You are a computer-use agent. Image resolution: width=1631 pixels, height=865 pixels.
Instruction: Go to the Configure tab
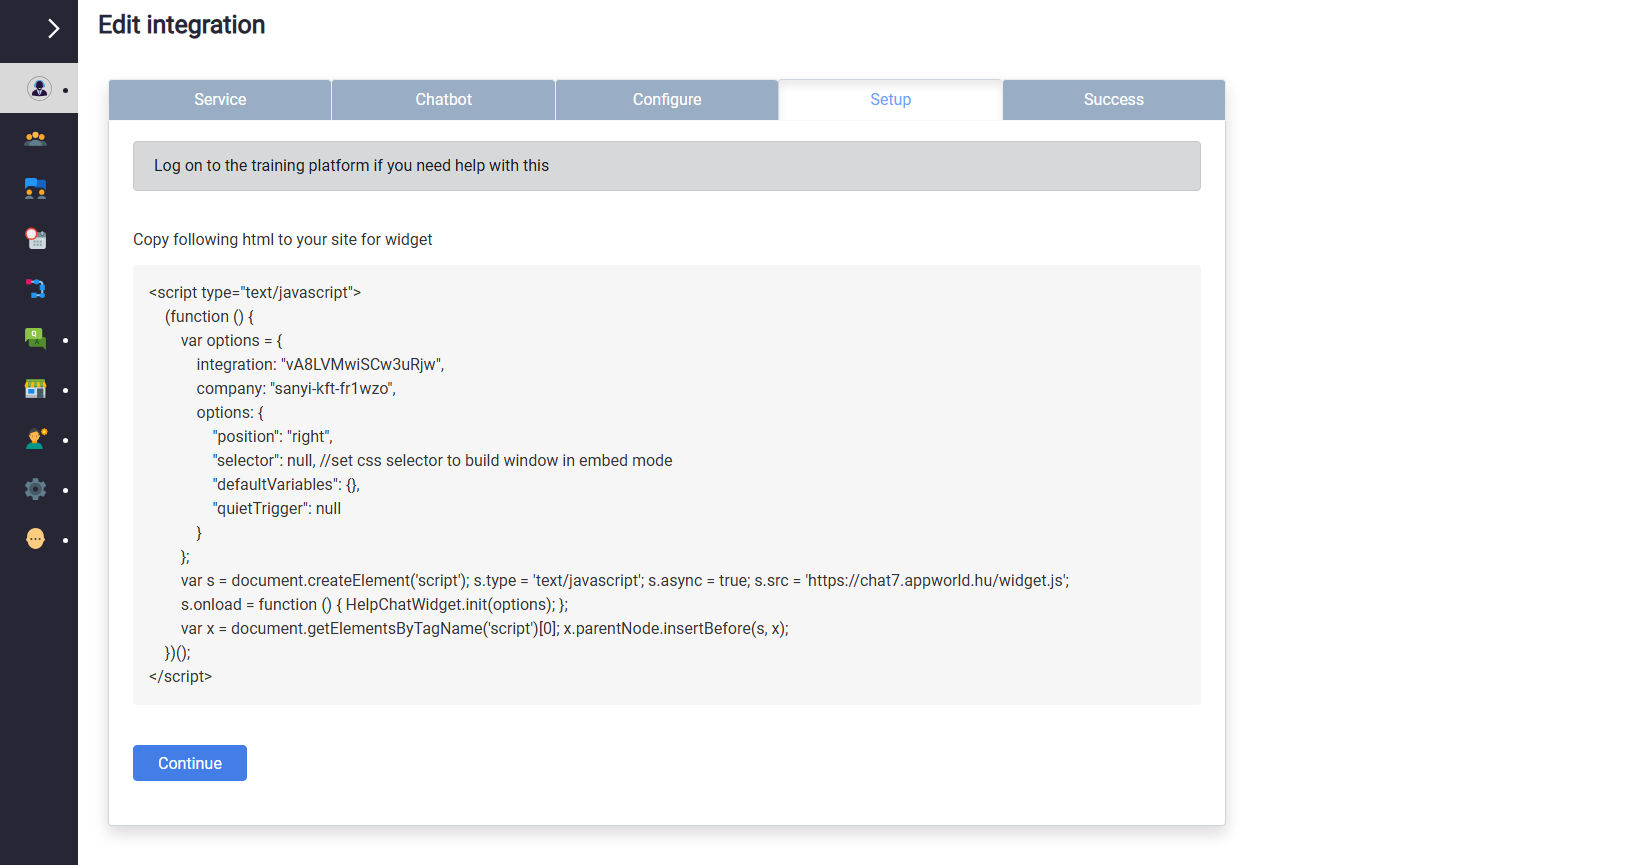(667, 100)
